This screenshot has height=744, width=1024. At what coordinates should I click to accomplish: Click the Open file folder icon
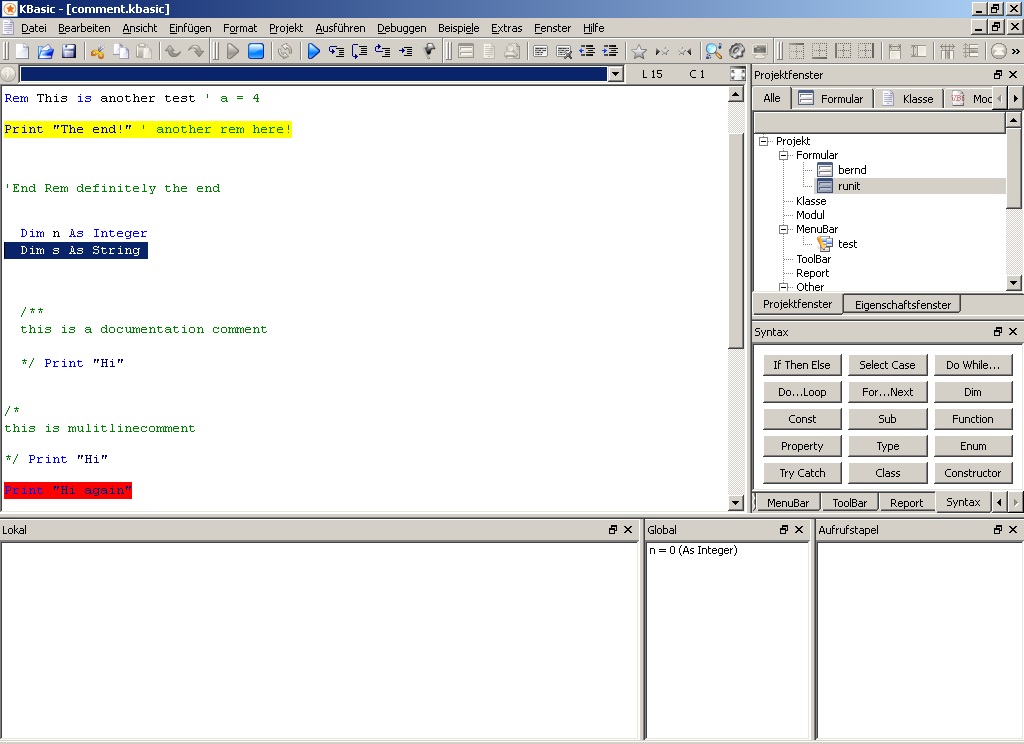46,51
